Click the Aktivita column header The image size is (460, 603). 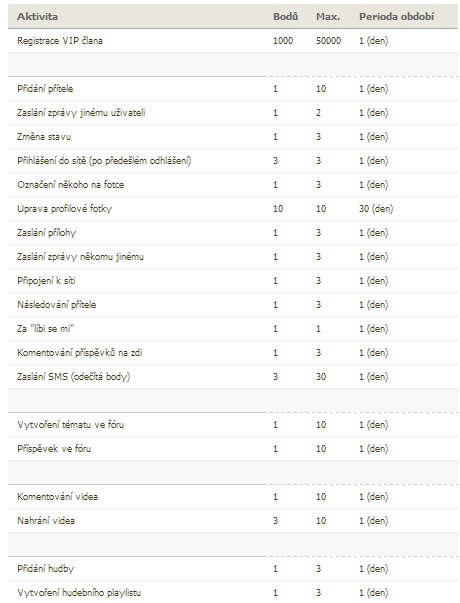37,17
